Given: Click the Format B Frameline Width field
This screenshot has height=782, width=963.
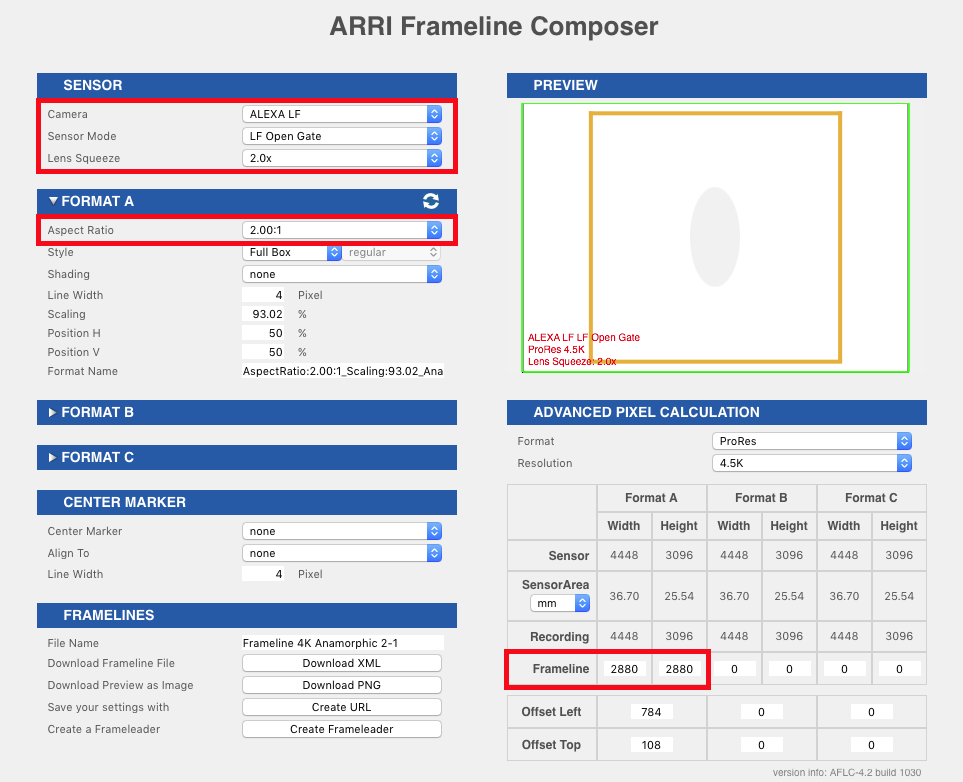Looking at the screenshot, I should click(x=735, y=669).
